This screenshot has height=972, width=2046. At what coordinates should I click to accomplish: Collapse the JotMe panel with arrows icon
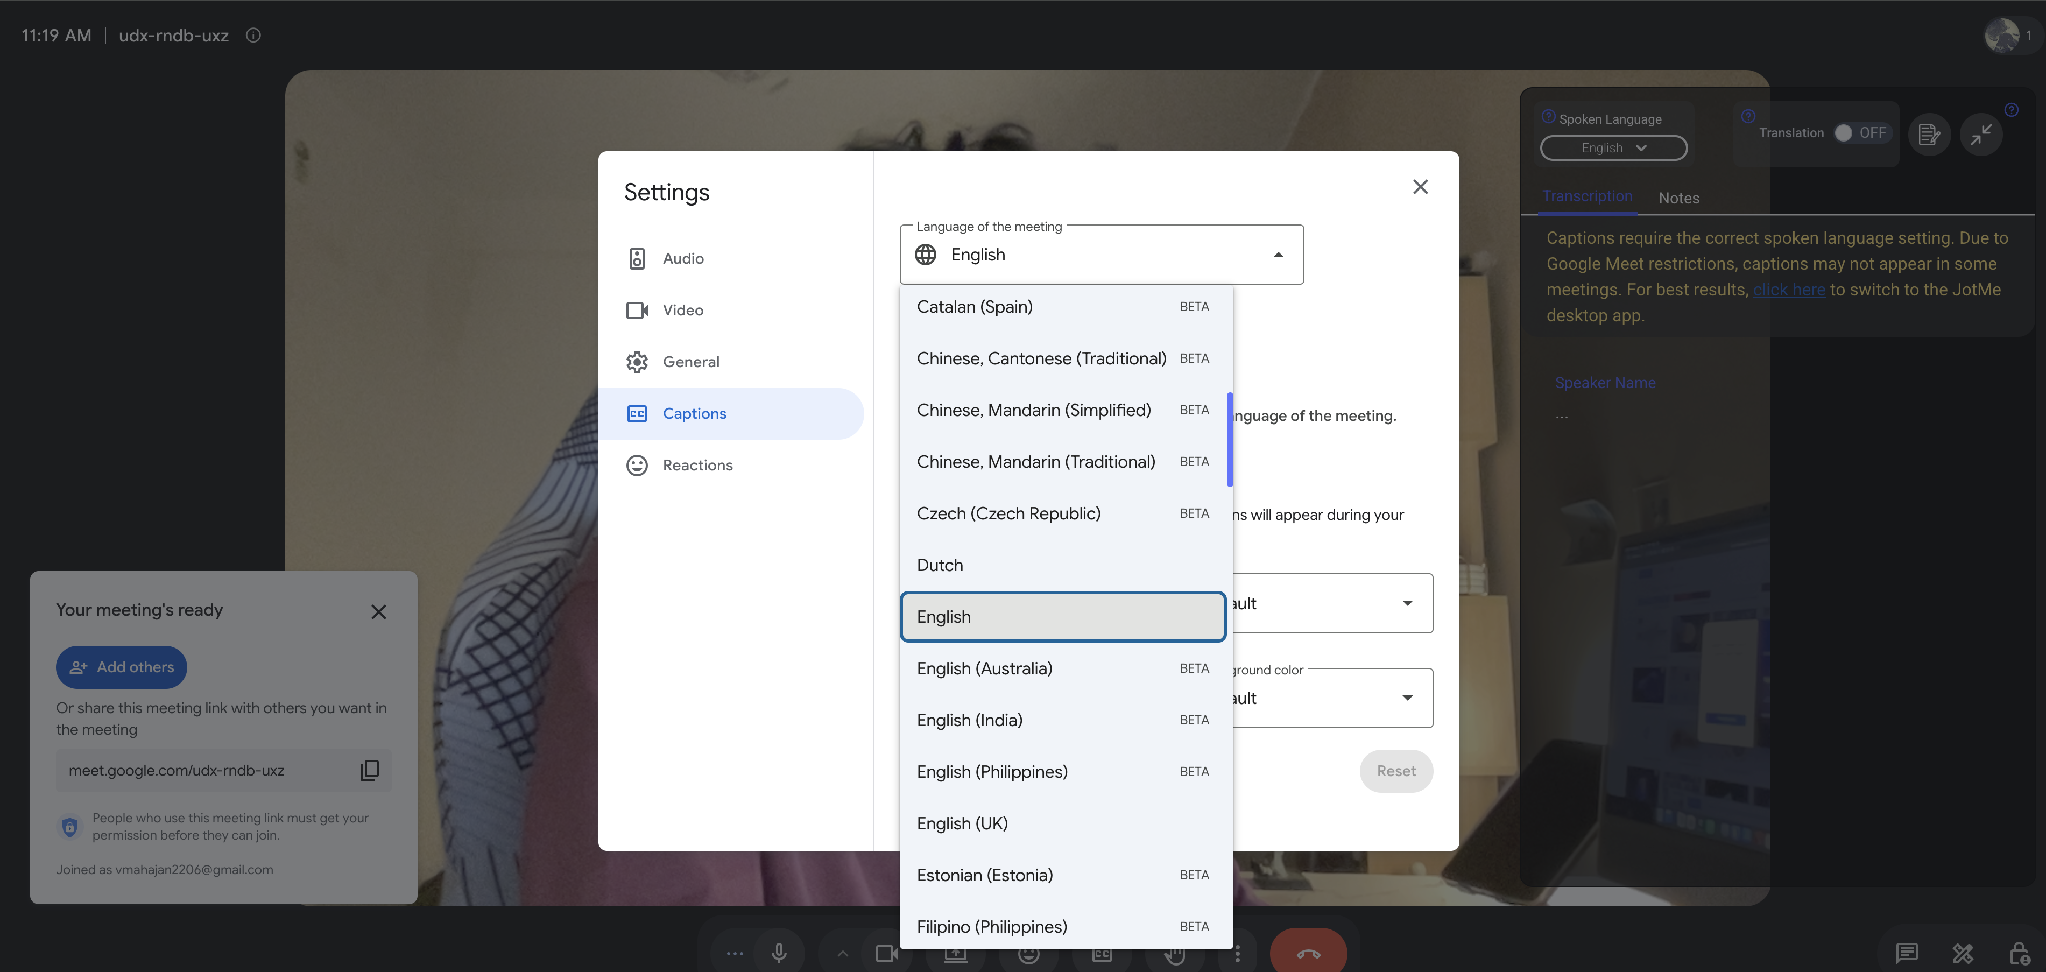[x=1981, y=134]
